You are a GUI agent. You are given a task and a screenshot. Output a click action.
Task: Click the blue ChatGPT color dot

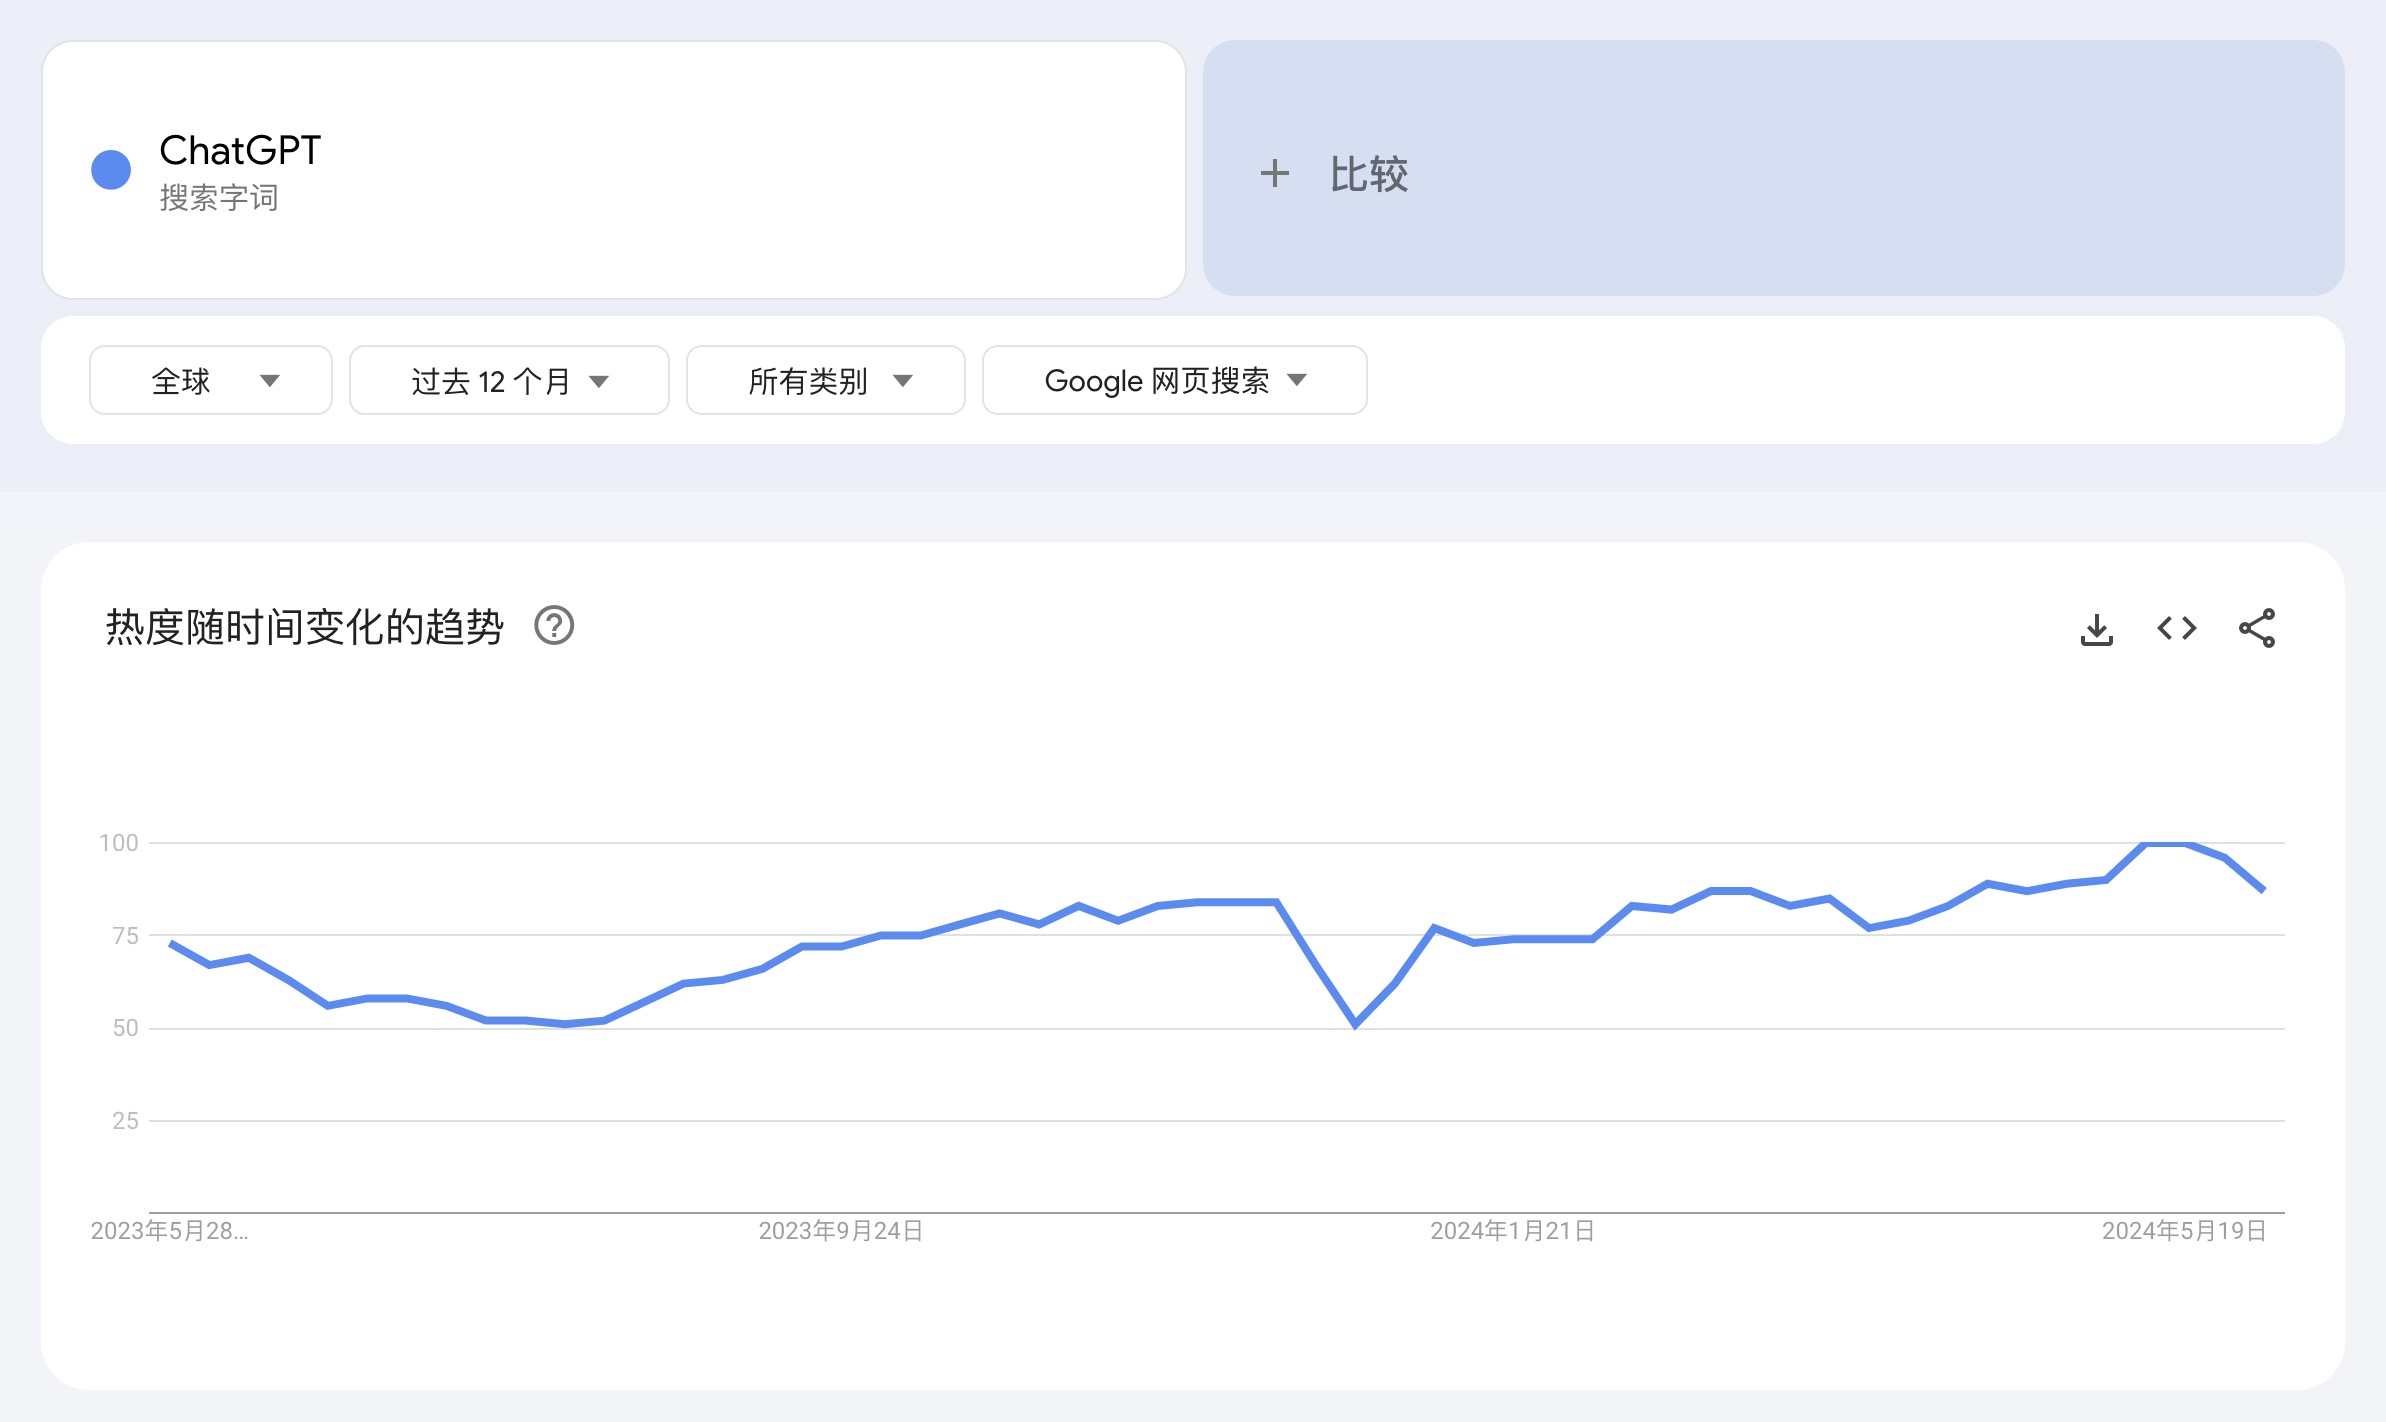click(111, 170)
